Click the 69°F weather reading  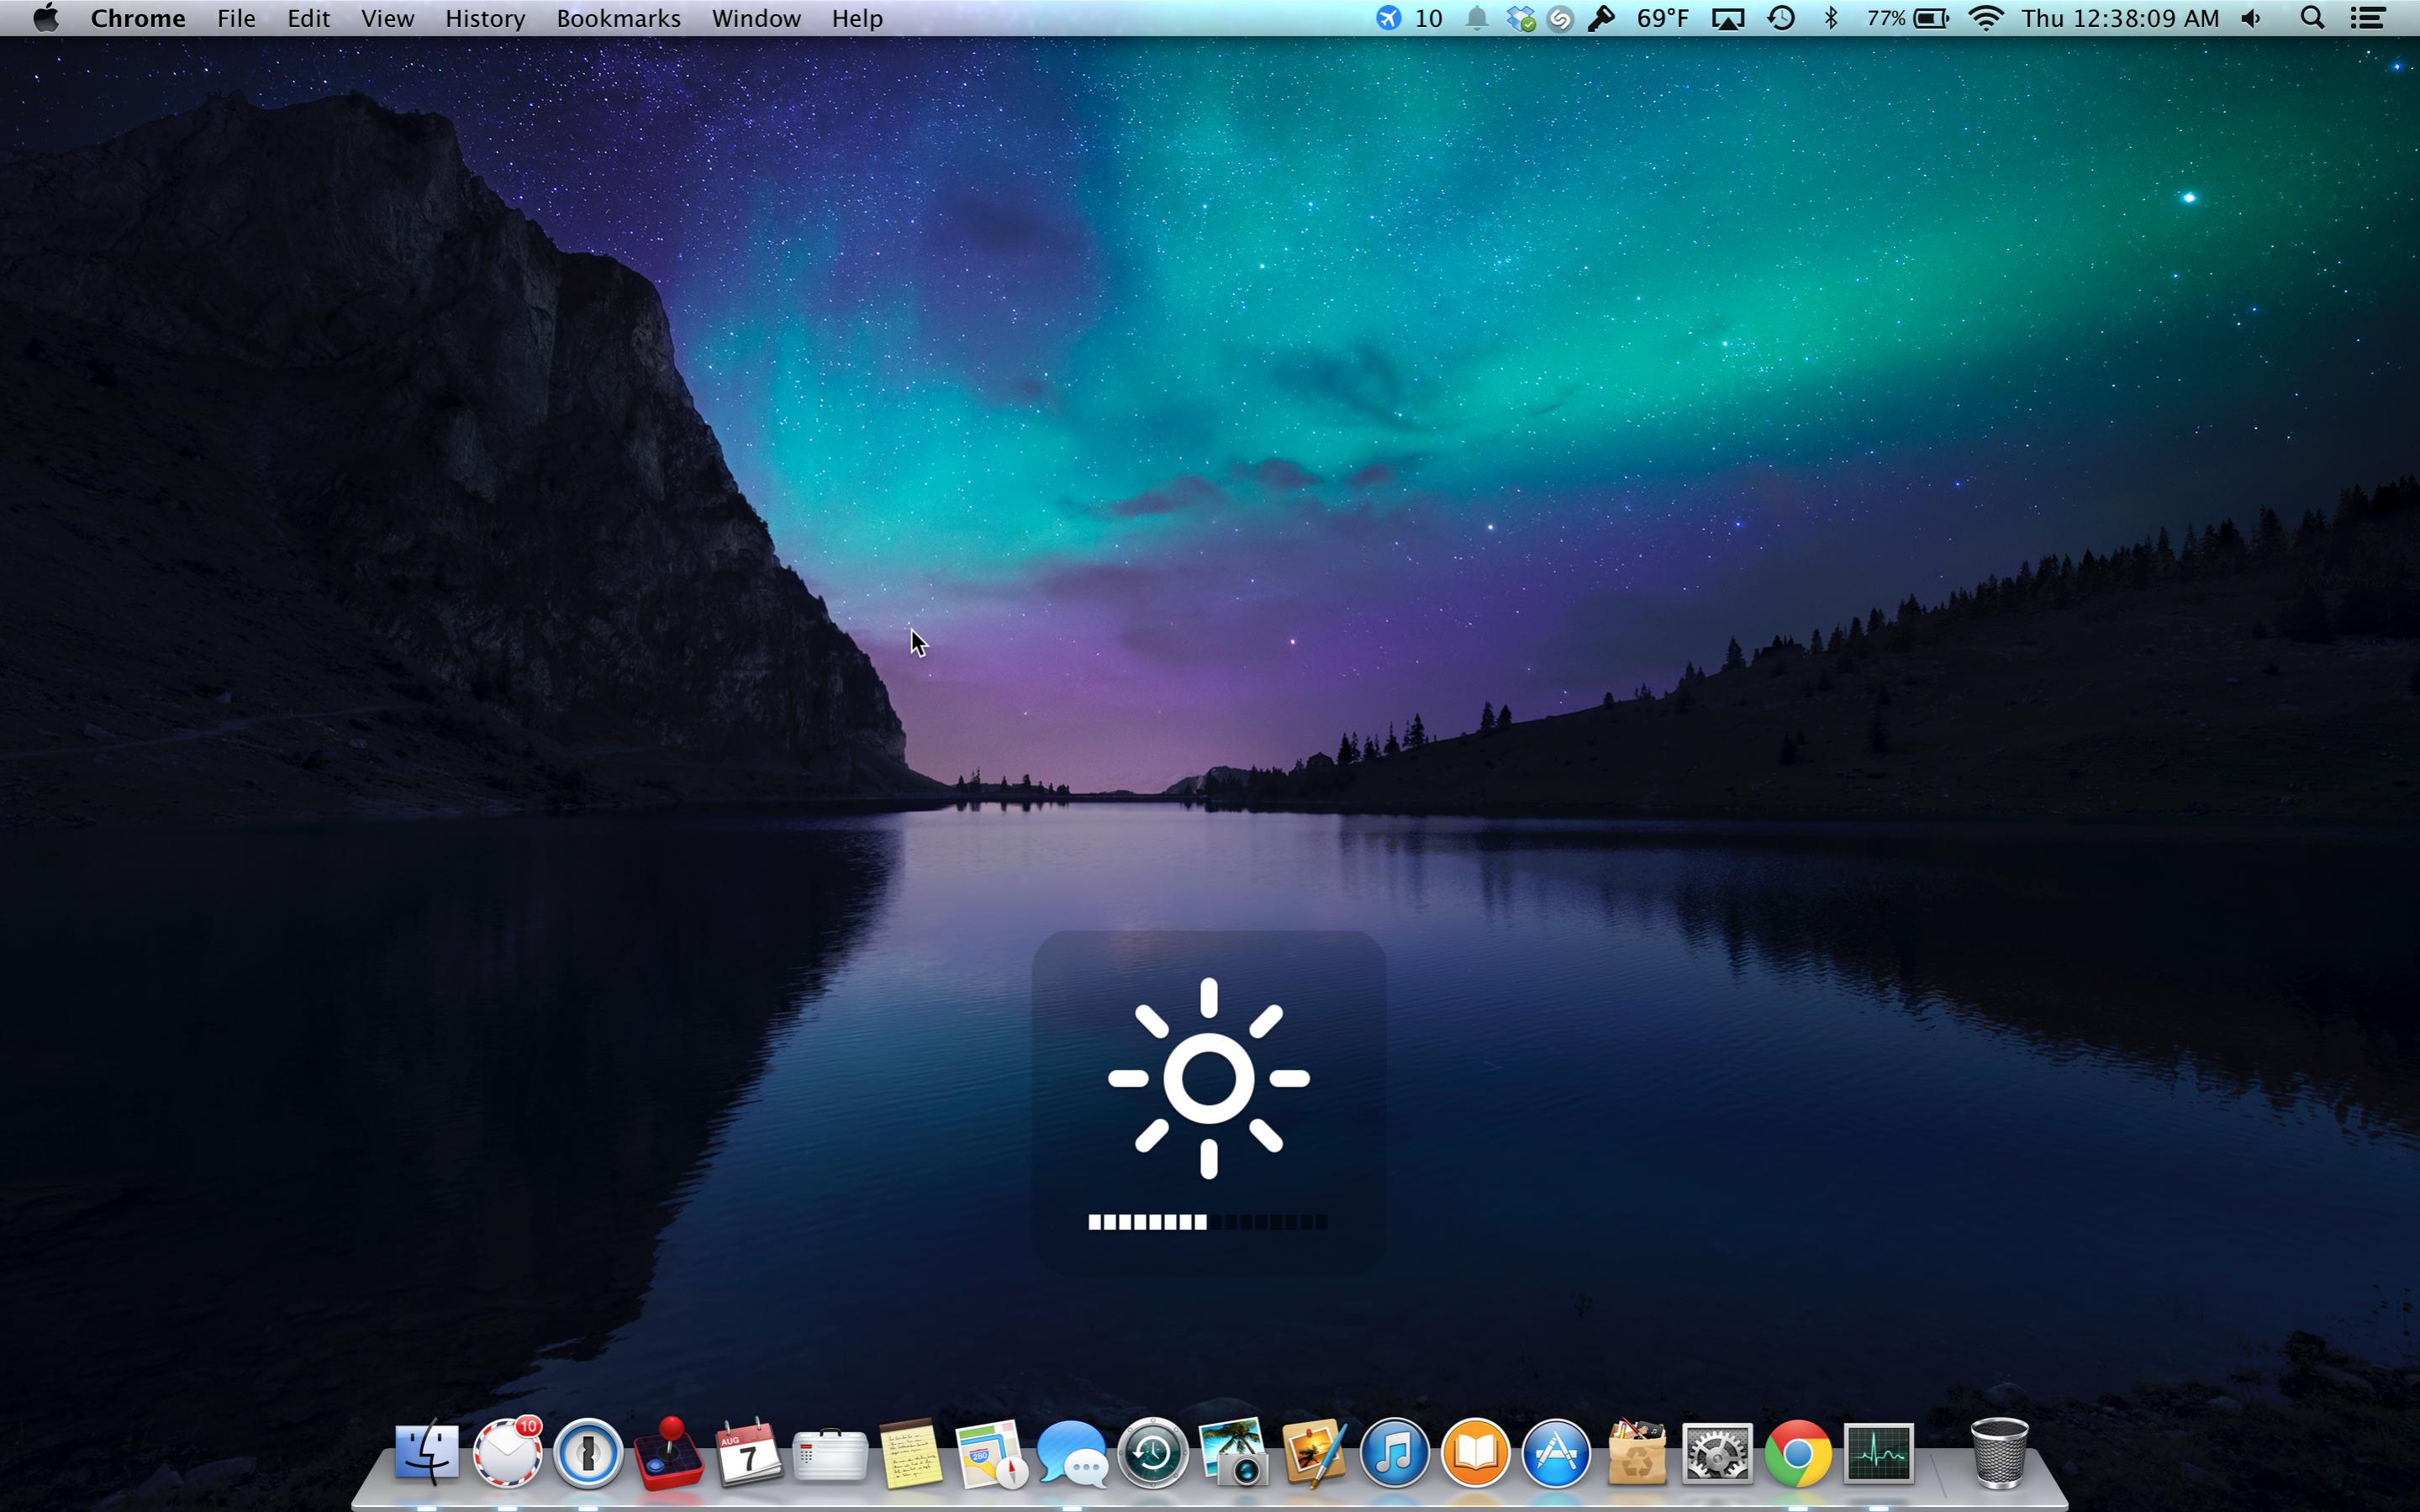pyautogui.click(x=1662, y=18)
